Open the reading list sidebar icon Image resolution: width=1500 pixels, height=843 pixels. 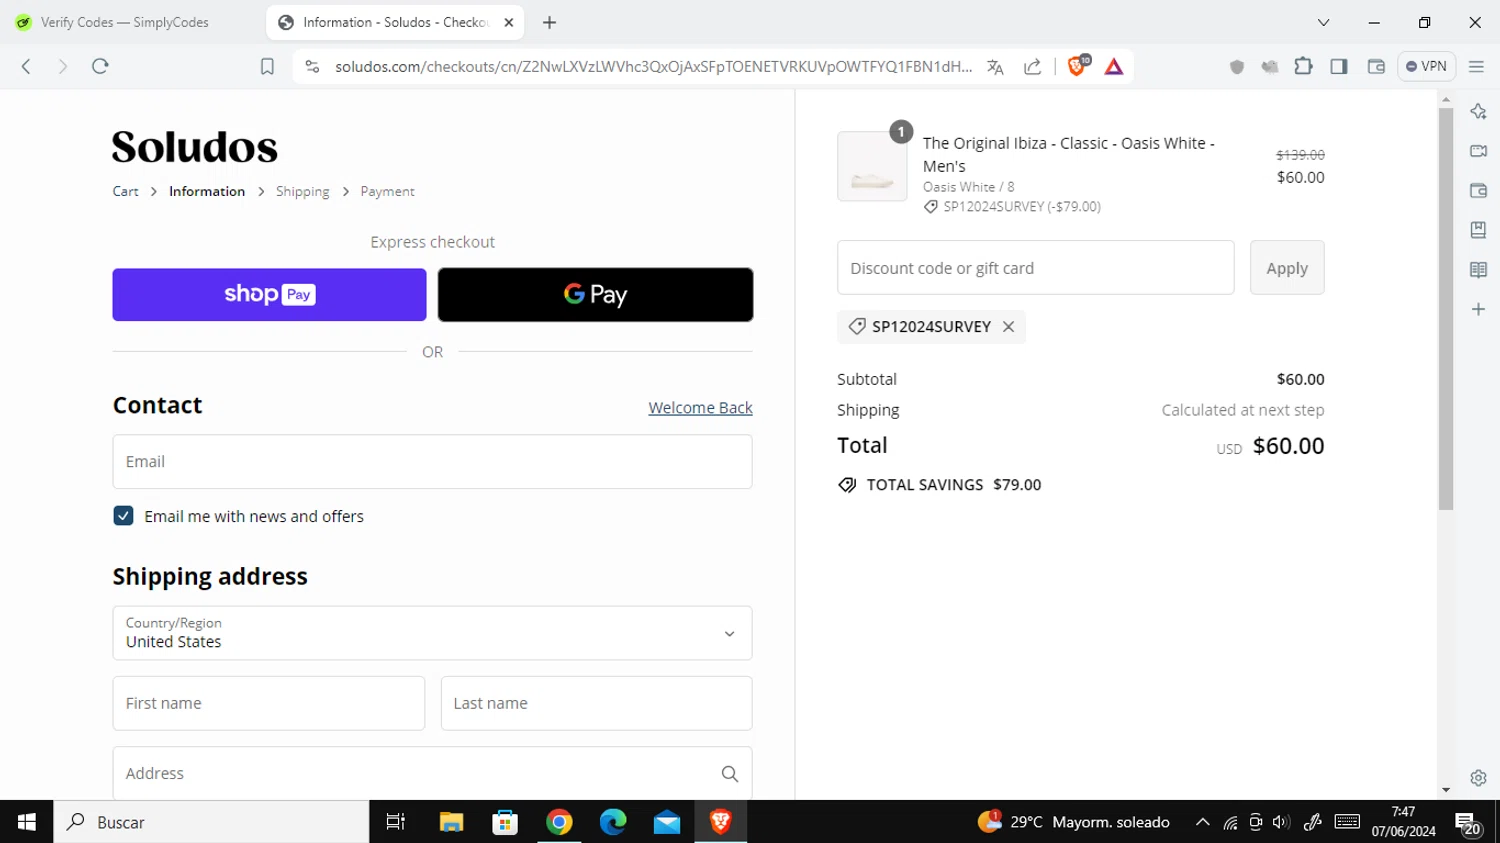(1478, 270)
